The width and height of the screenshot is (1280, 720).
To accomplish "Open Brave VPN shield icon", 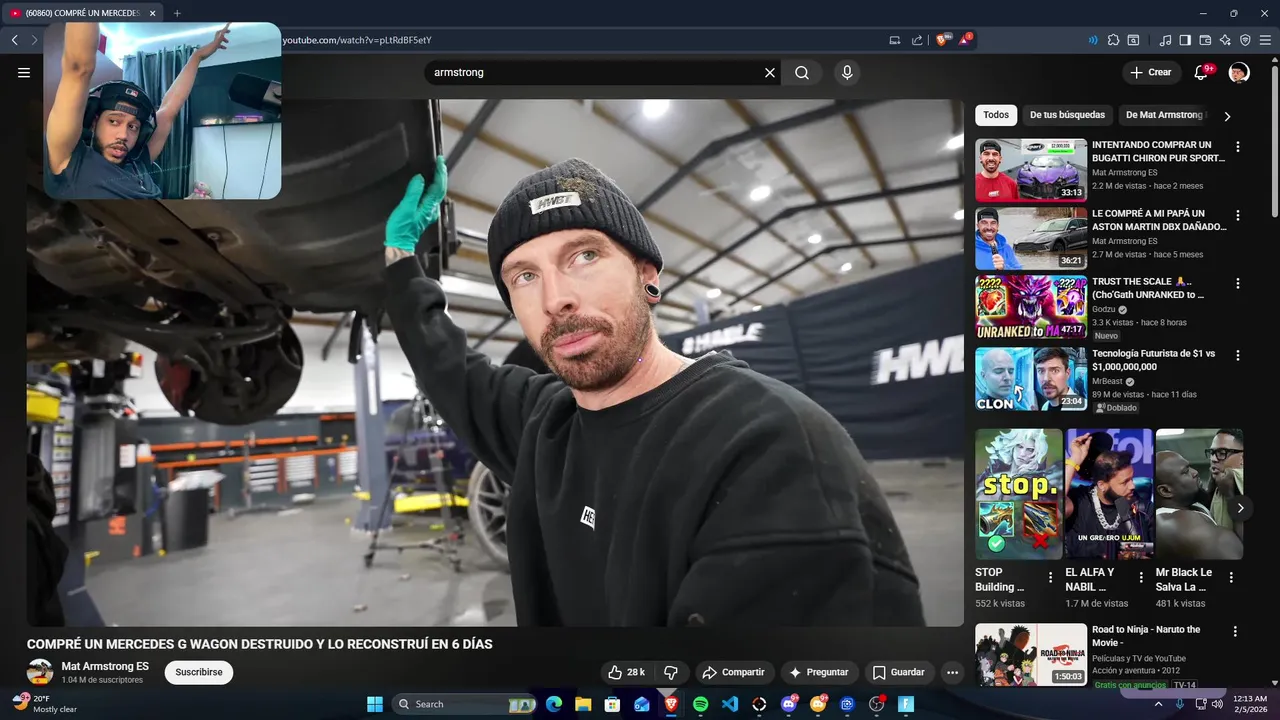I will 1245,40.
